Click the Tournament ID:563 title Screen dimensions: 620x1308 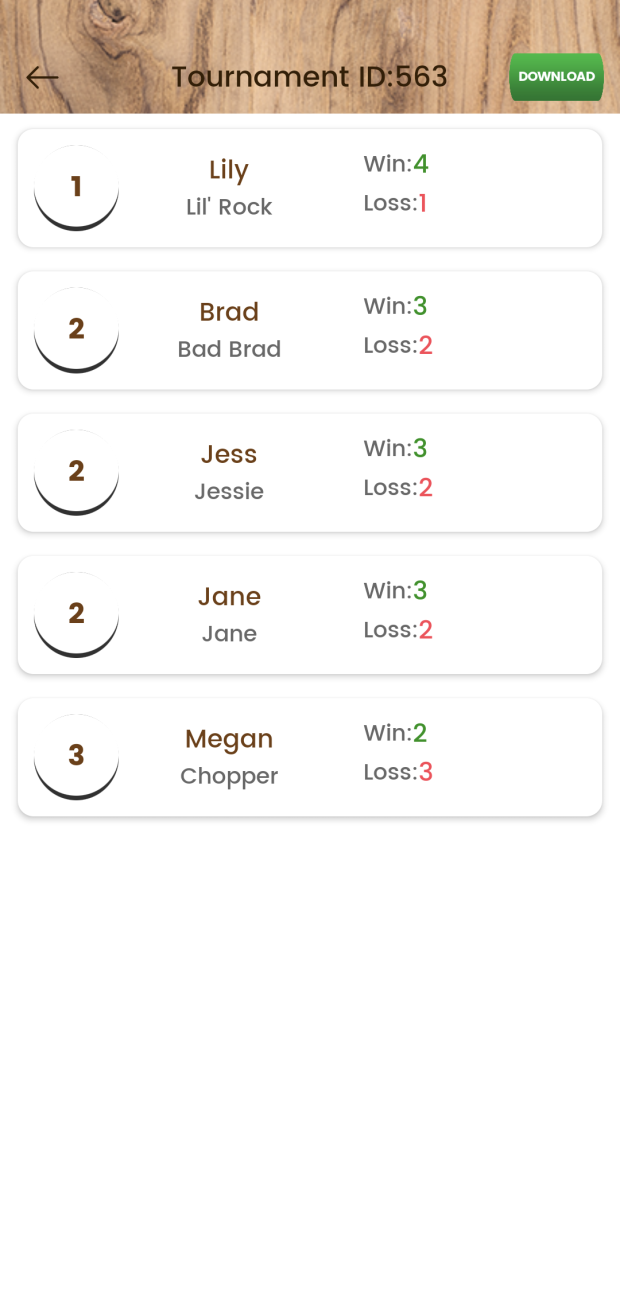click(309, 77)
